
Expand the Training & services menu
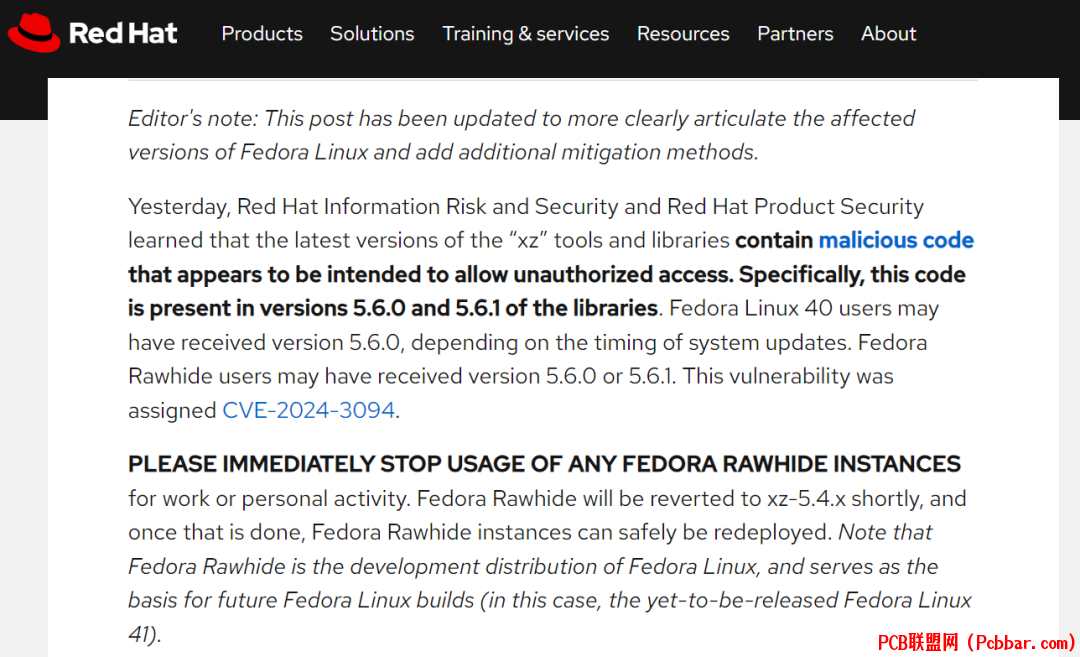[526, 33]
